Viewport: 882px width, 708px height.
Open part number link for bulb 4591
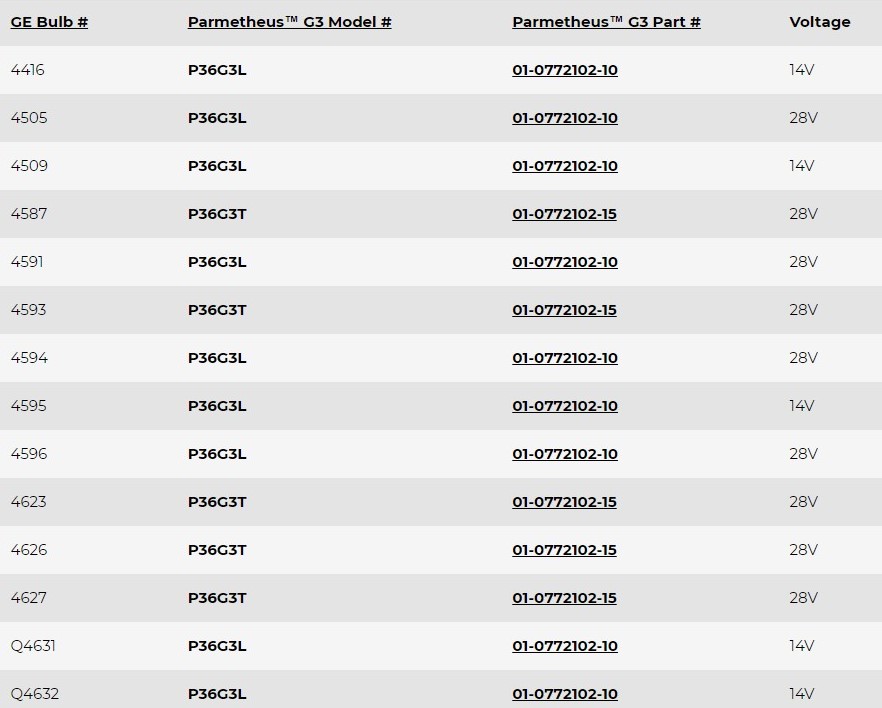[x=565, y=262]
